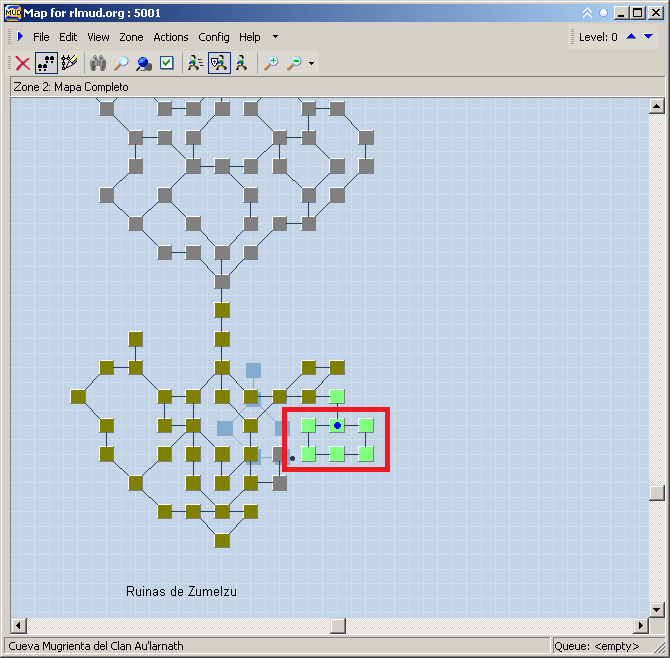This screenshot has height=658, width=670.
Task: Open the Zone menu
Action: pos(131,37)
